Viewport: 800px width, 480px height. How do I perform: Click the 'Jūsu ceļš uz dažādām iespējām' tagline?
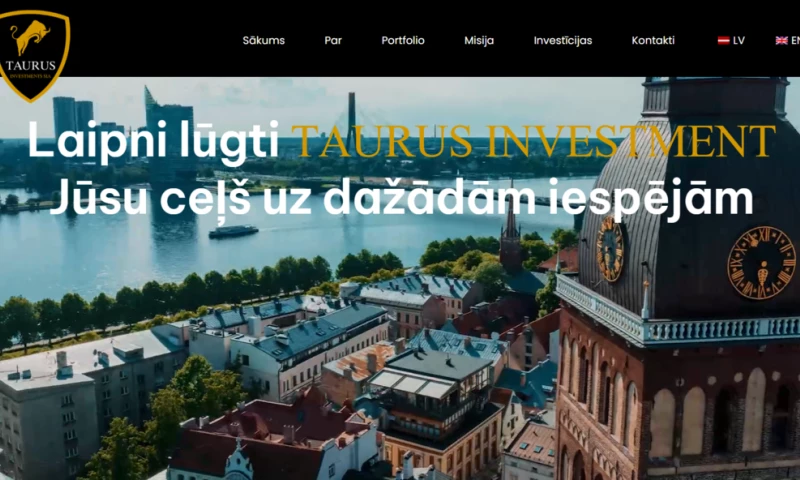[402, 198]
